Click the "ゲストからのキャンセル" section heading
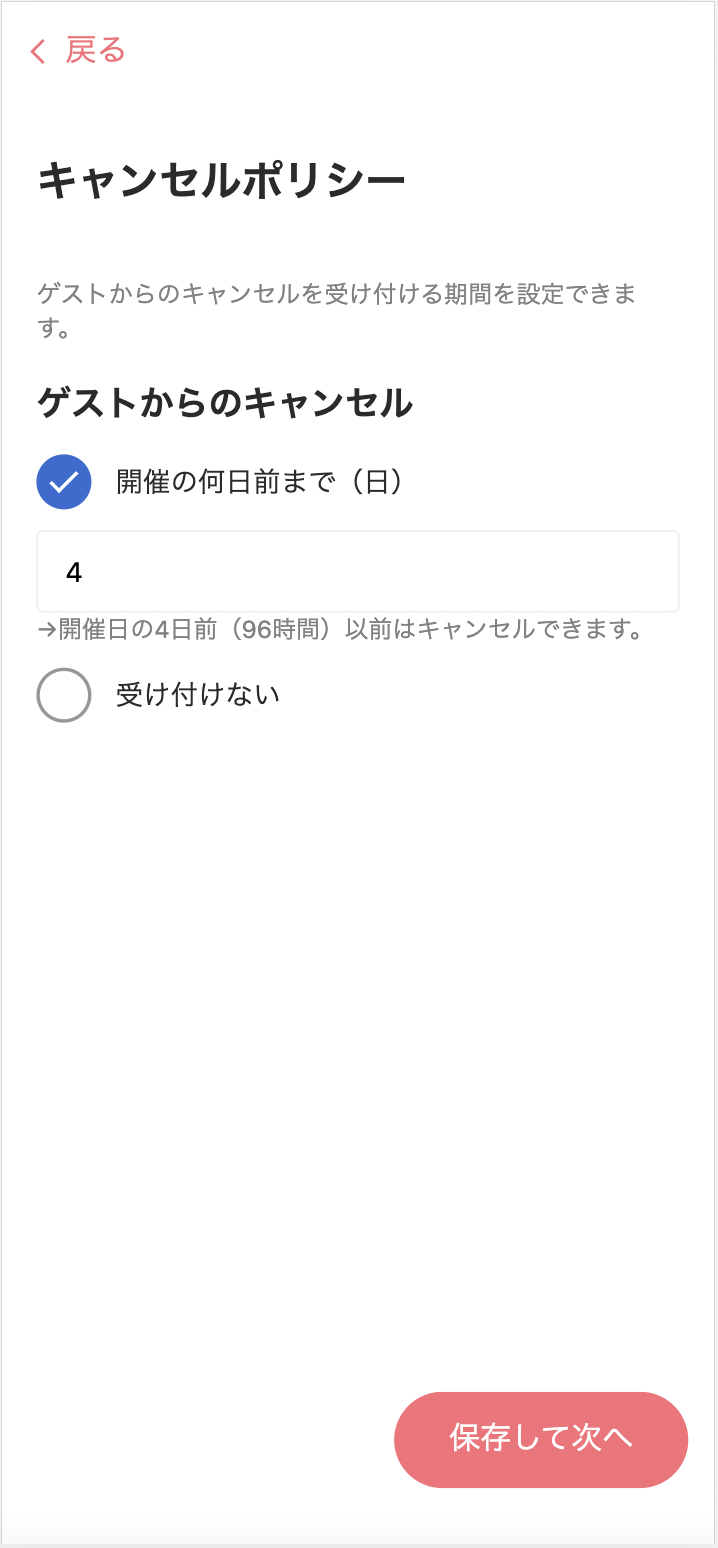Image resolution: width=718 pixels, height=1548 pixels. click(225, 403)
